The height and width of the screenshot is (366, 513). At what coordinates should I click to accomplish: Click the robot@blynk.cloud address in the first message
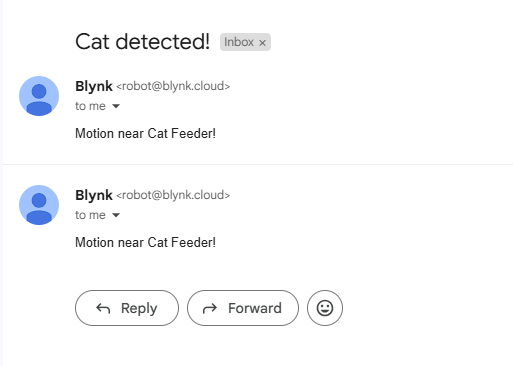coord(173,86)
